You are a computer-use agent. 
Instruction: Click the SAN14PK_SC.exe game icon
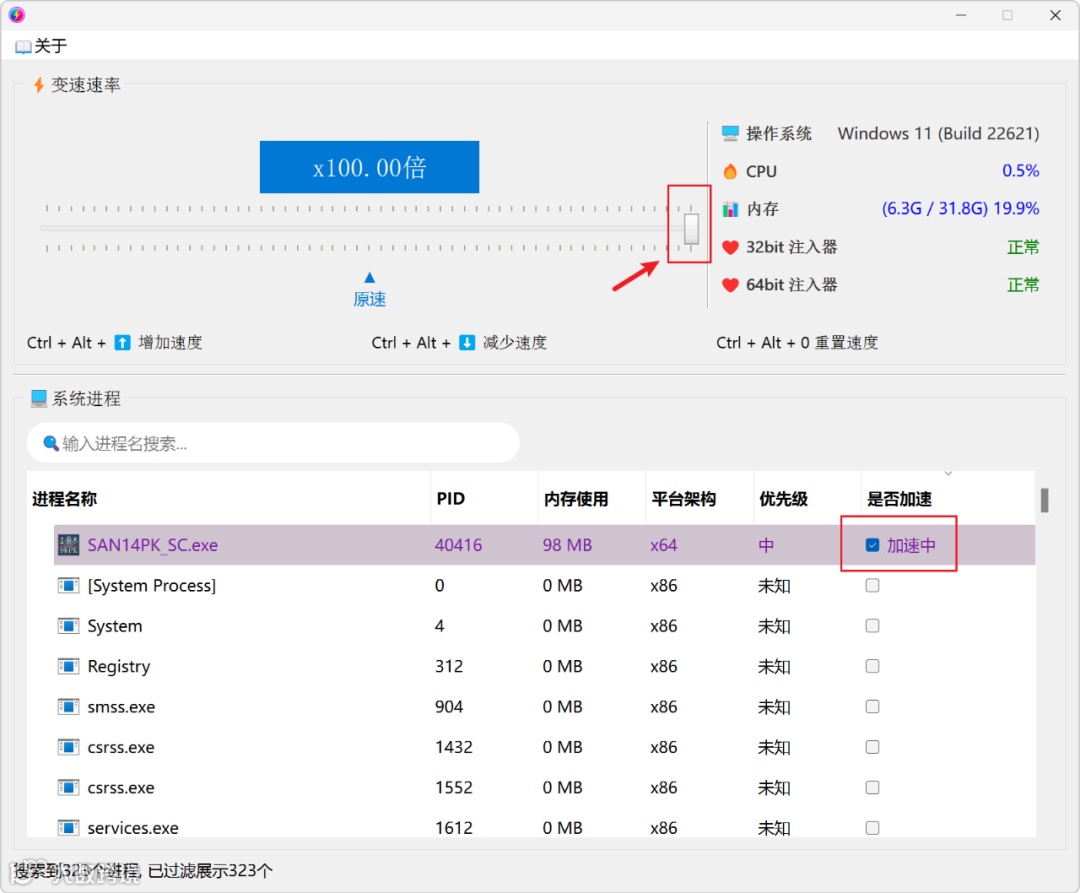coord(68,545)
